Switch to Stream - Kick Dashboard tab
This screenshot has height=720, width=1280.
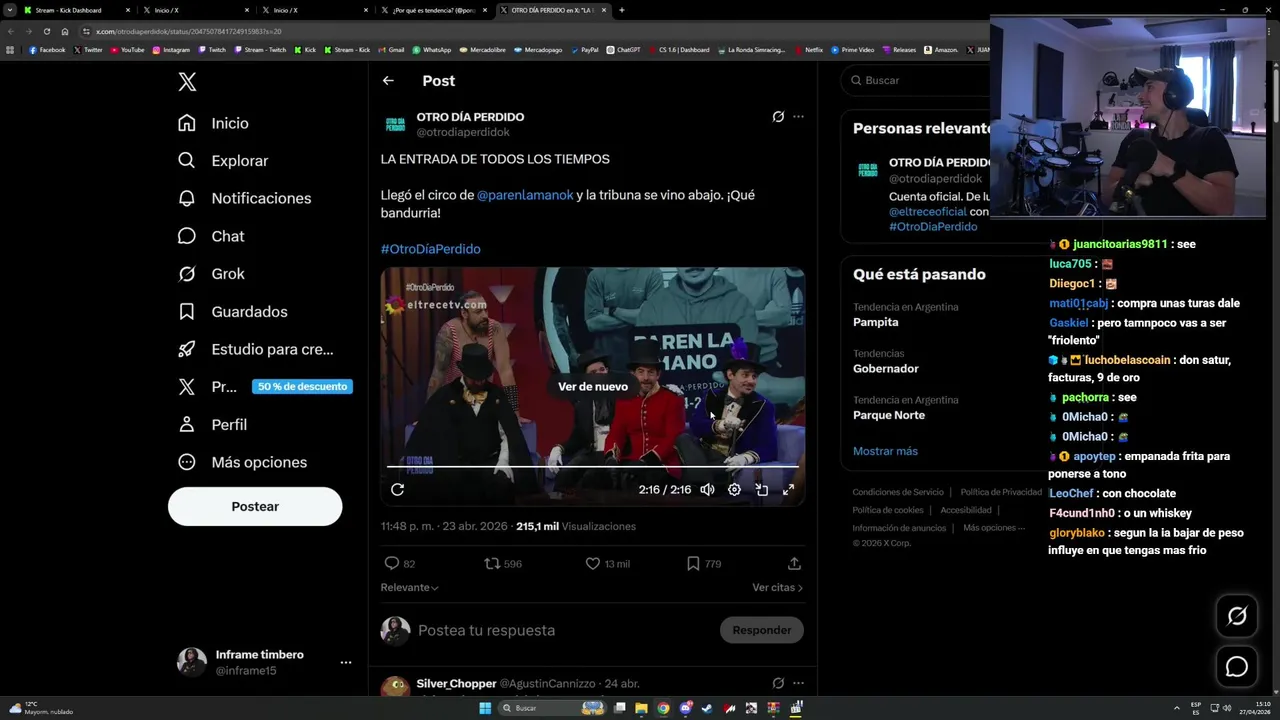[x=75, y=10]
